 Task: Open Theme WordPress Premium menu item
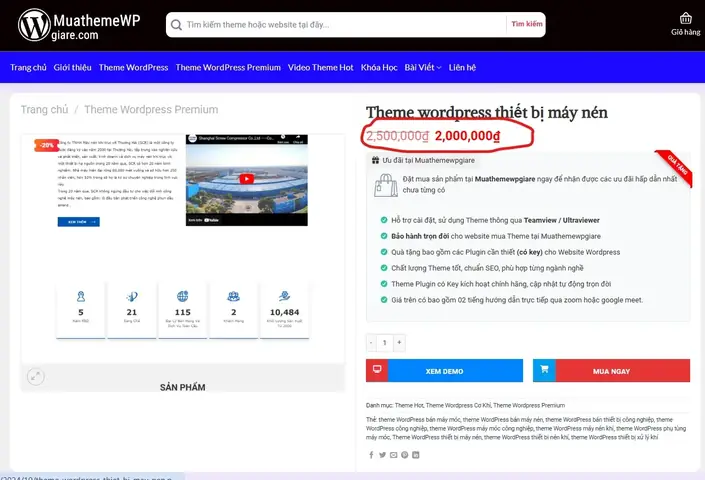point(228,67)
